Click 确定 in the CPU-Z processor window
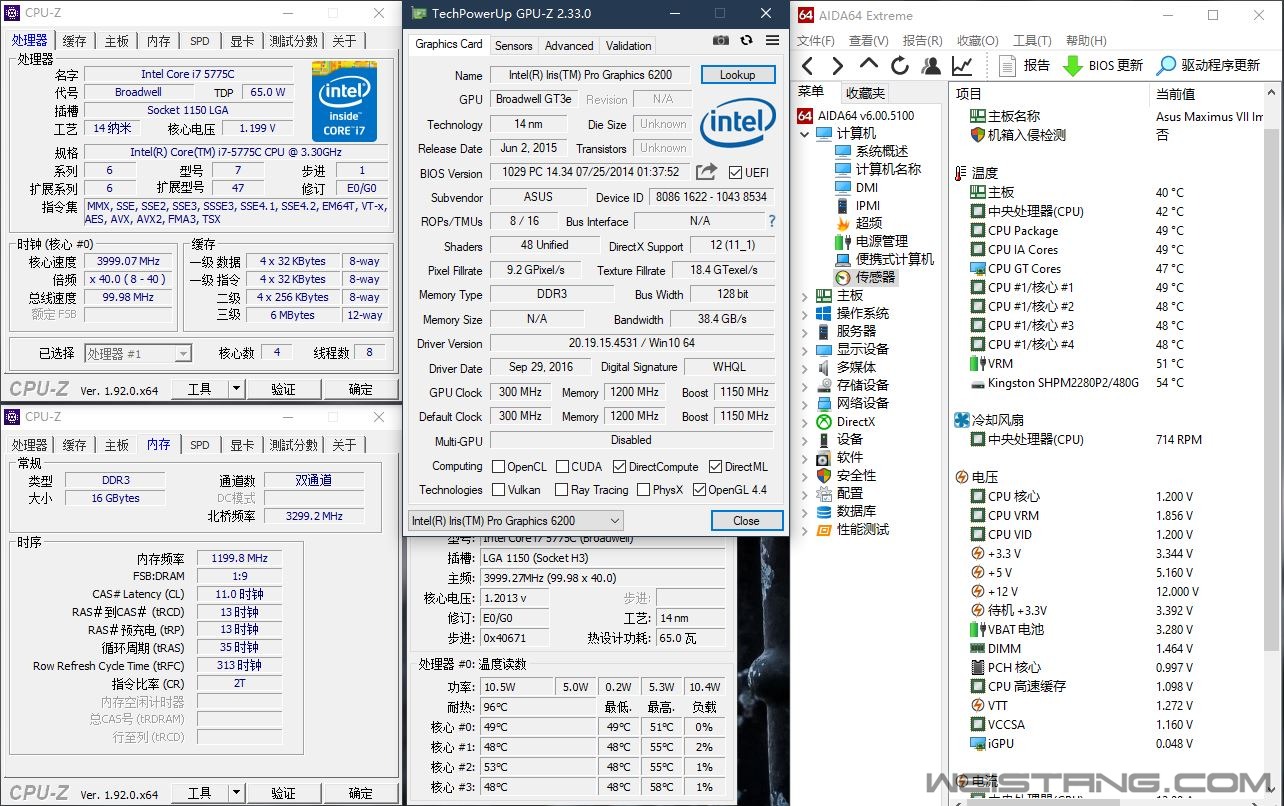Screen dimensions: 1284x806 pyautogui.click(x=360, y=389)
